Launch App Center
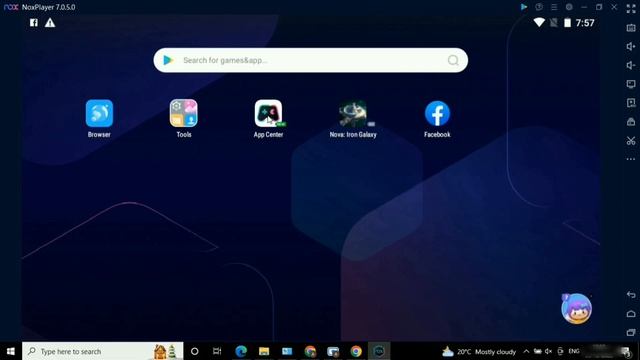 (268, 113)
